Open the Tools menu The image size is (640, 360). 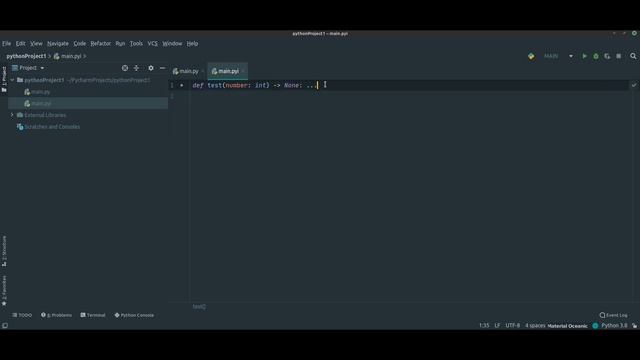[x=136, y=44]
